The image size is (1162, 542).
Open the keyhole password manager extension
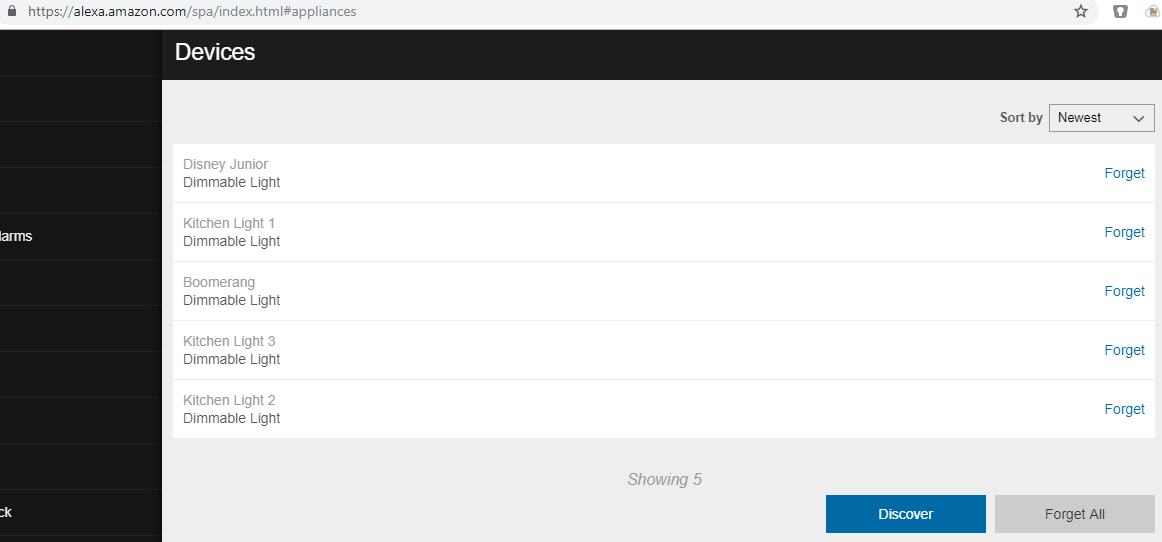(1121, 11)
